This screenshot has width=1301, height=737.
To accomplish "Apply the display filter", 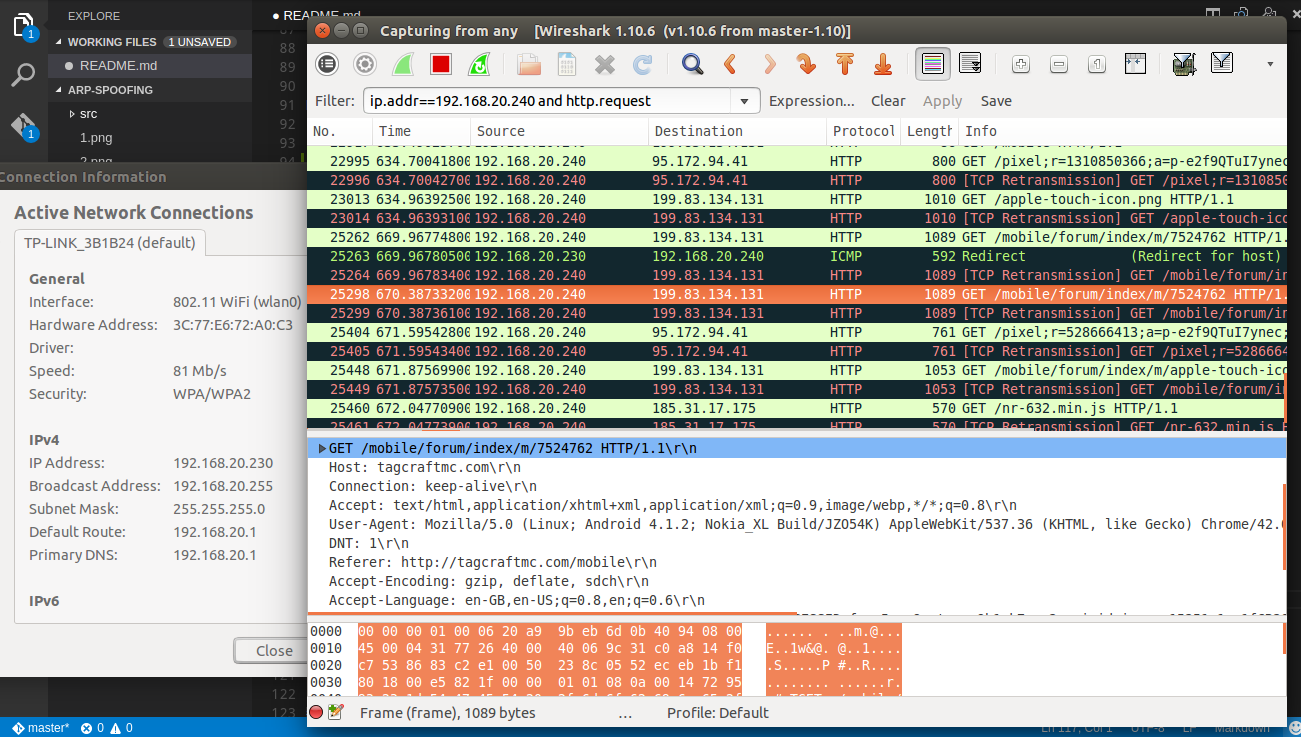I will tap(942, 101).
